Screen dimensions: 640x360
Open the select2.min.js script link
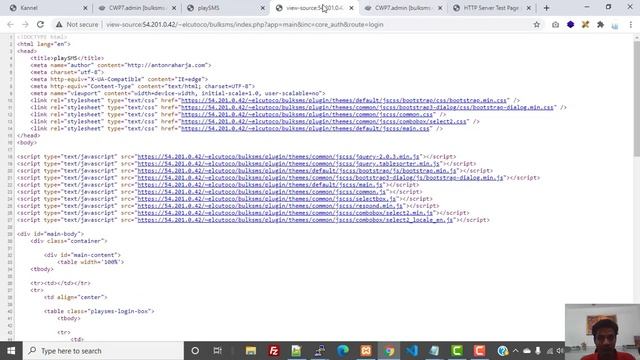pyautogui.click(x=285, y=213)
